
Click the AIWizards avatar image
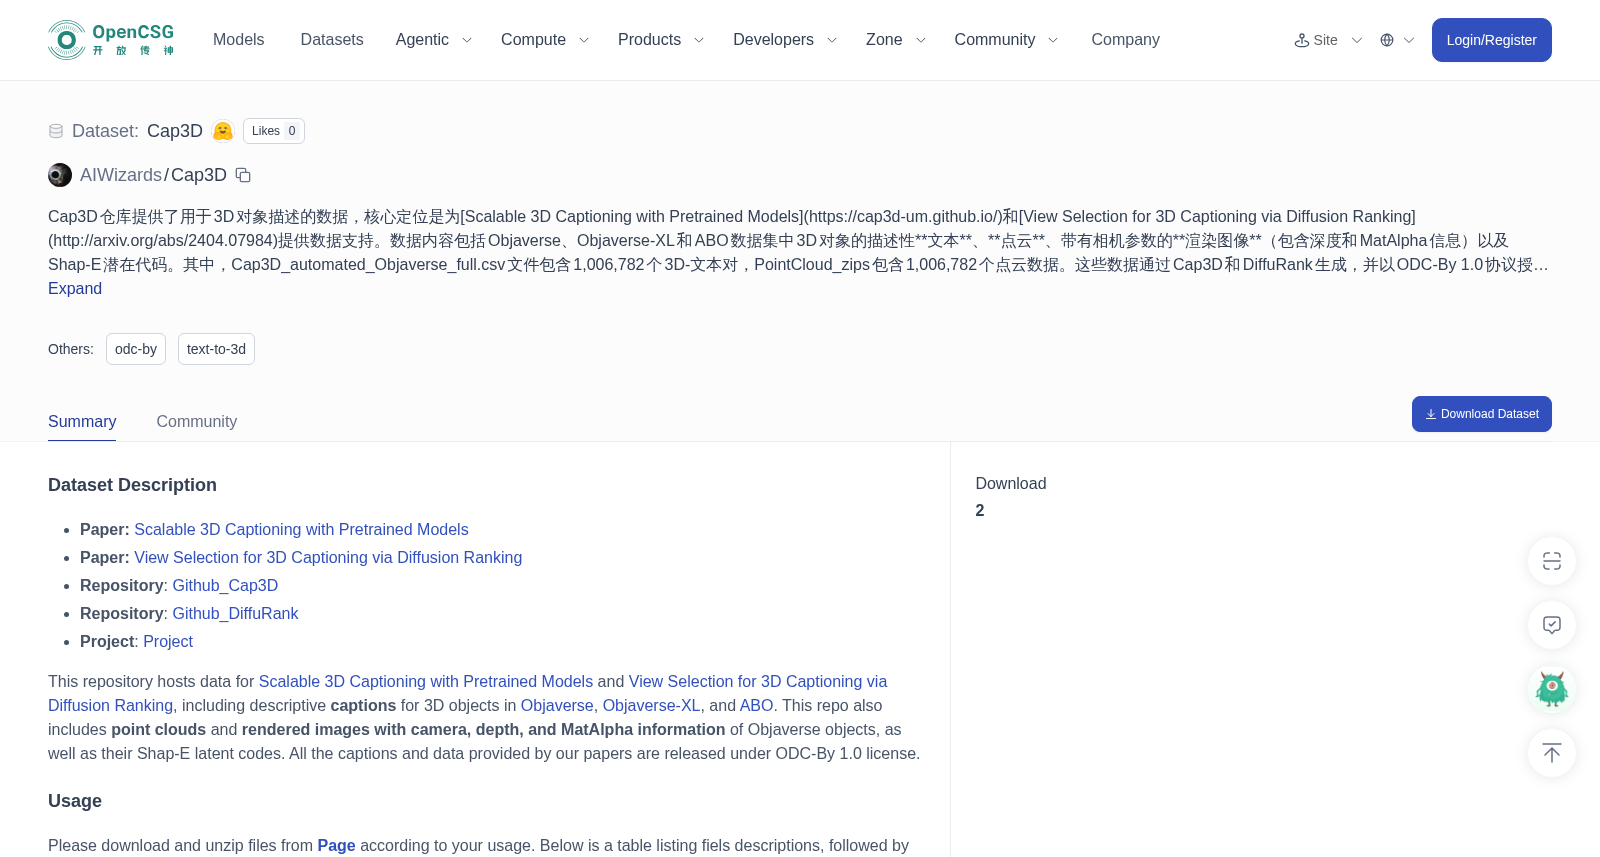click(x=60, y=175)
